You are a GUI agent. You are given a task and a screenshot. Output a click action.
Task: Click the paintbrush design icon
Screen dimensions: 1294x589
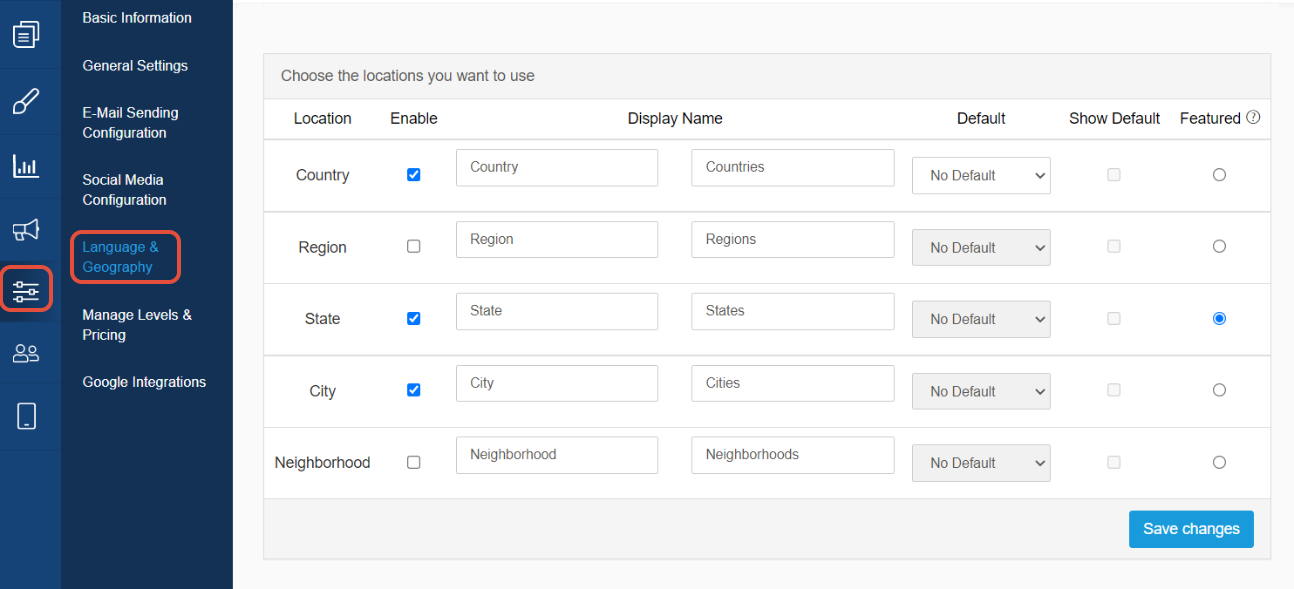click(x=26, y=101)
